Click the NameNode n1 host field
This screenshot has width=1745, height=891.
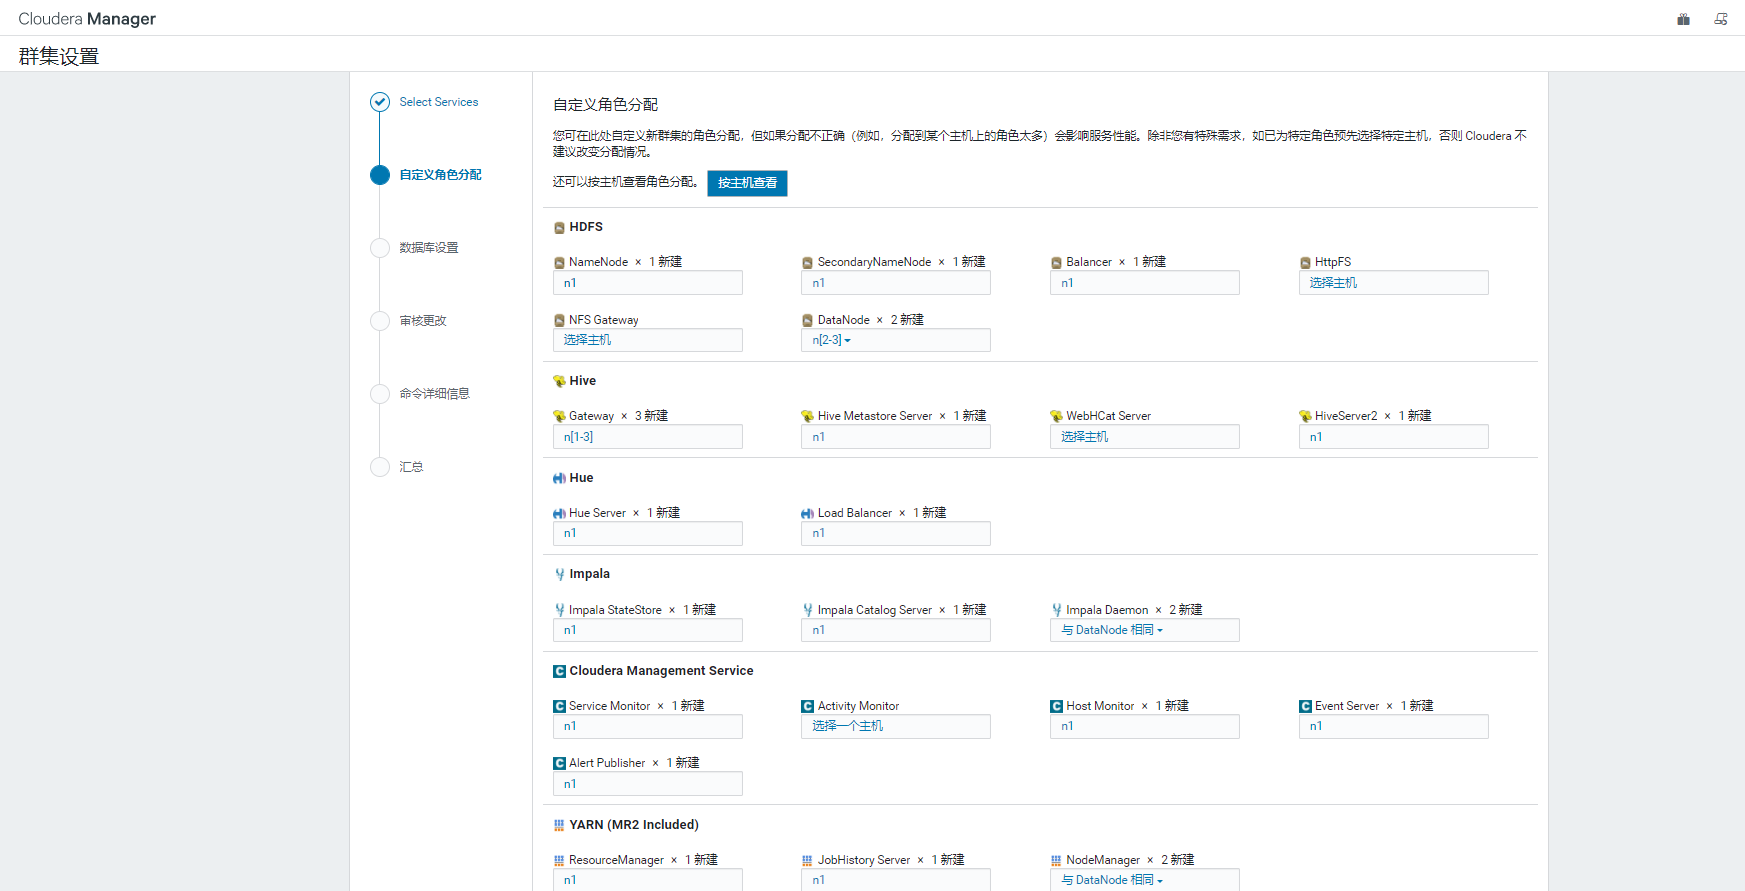click(647, 283)
